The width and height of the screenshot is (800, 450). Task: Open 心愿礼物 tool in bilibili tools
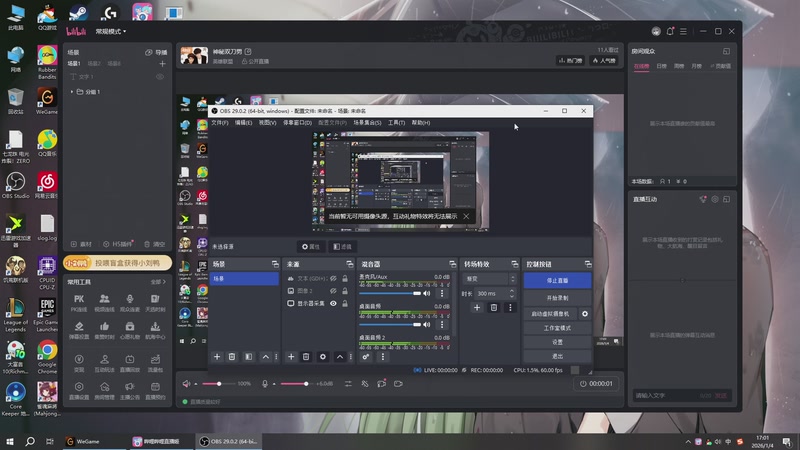(130, 330)
